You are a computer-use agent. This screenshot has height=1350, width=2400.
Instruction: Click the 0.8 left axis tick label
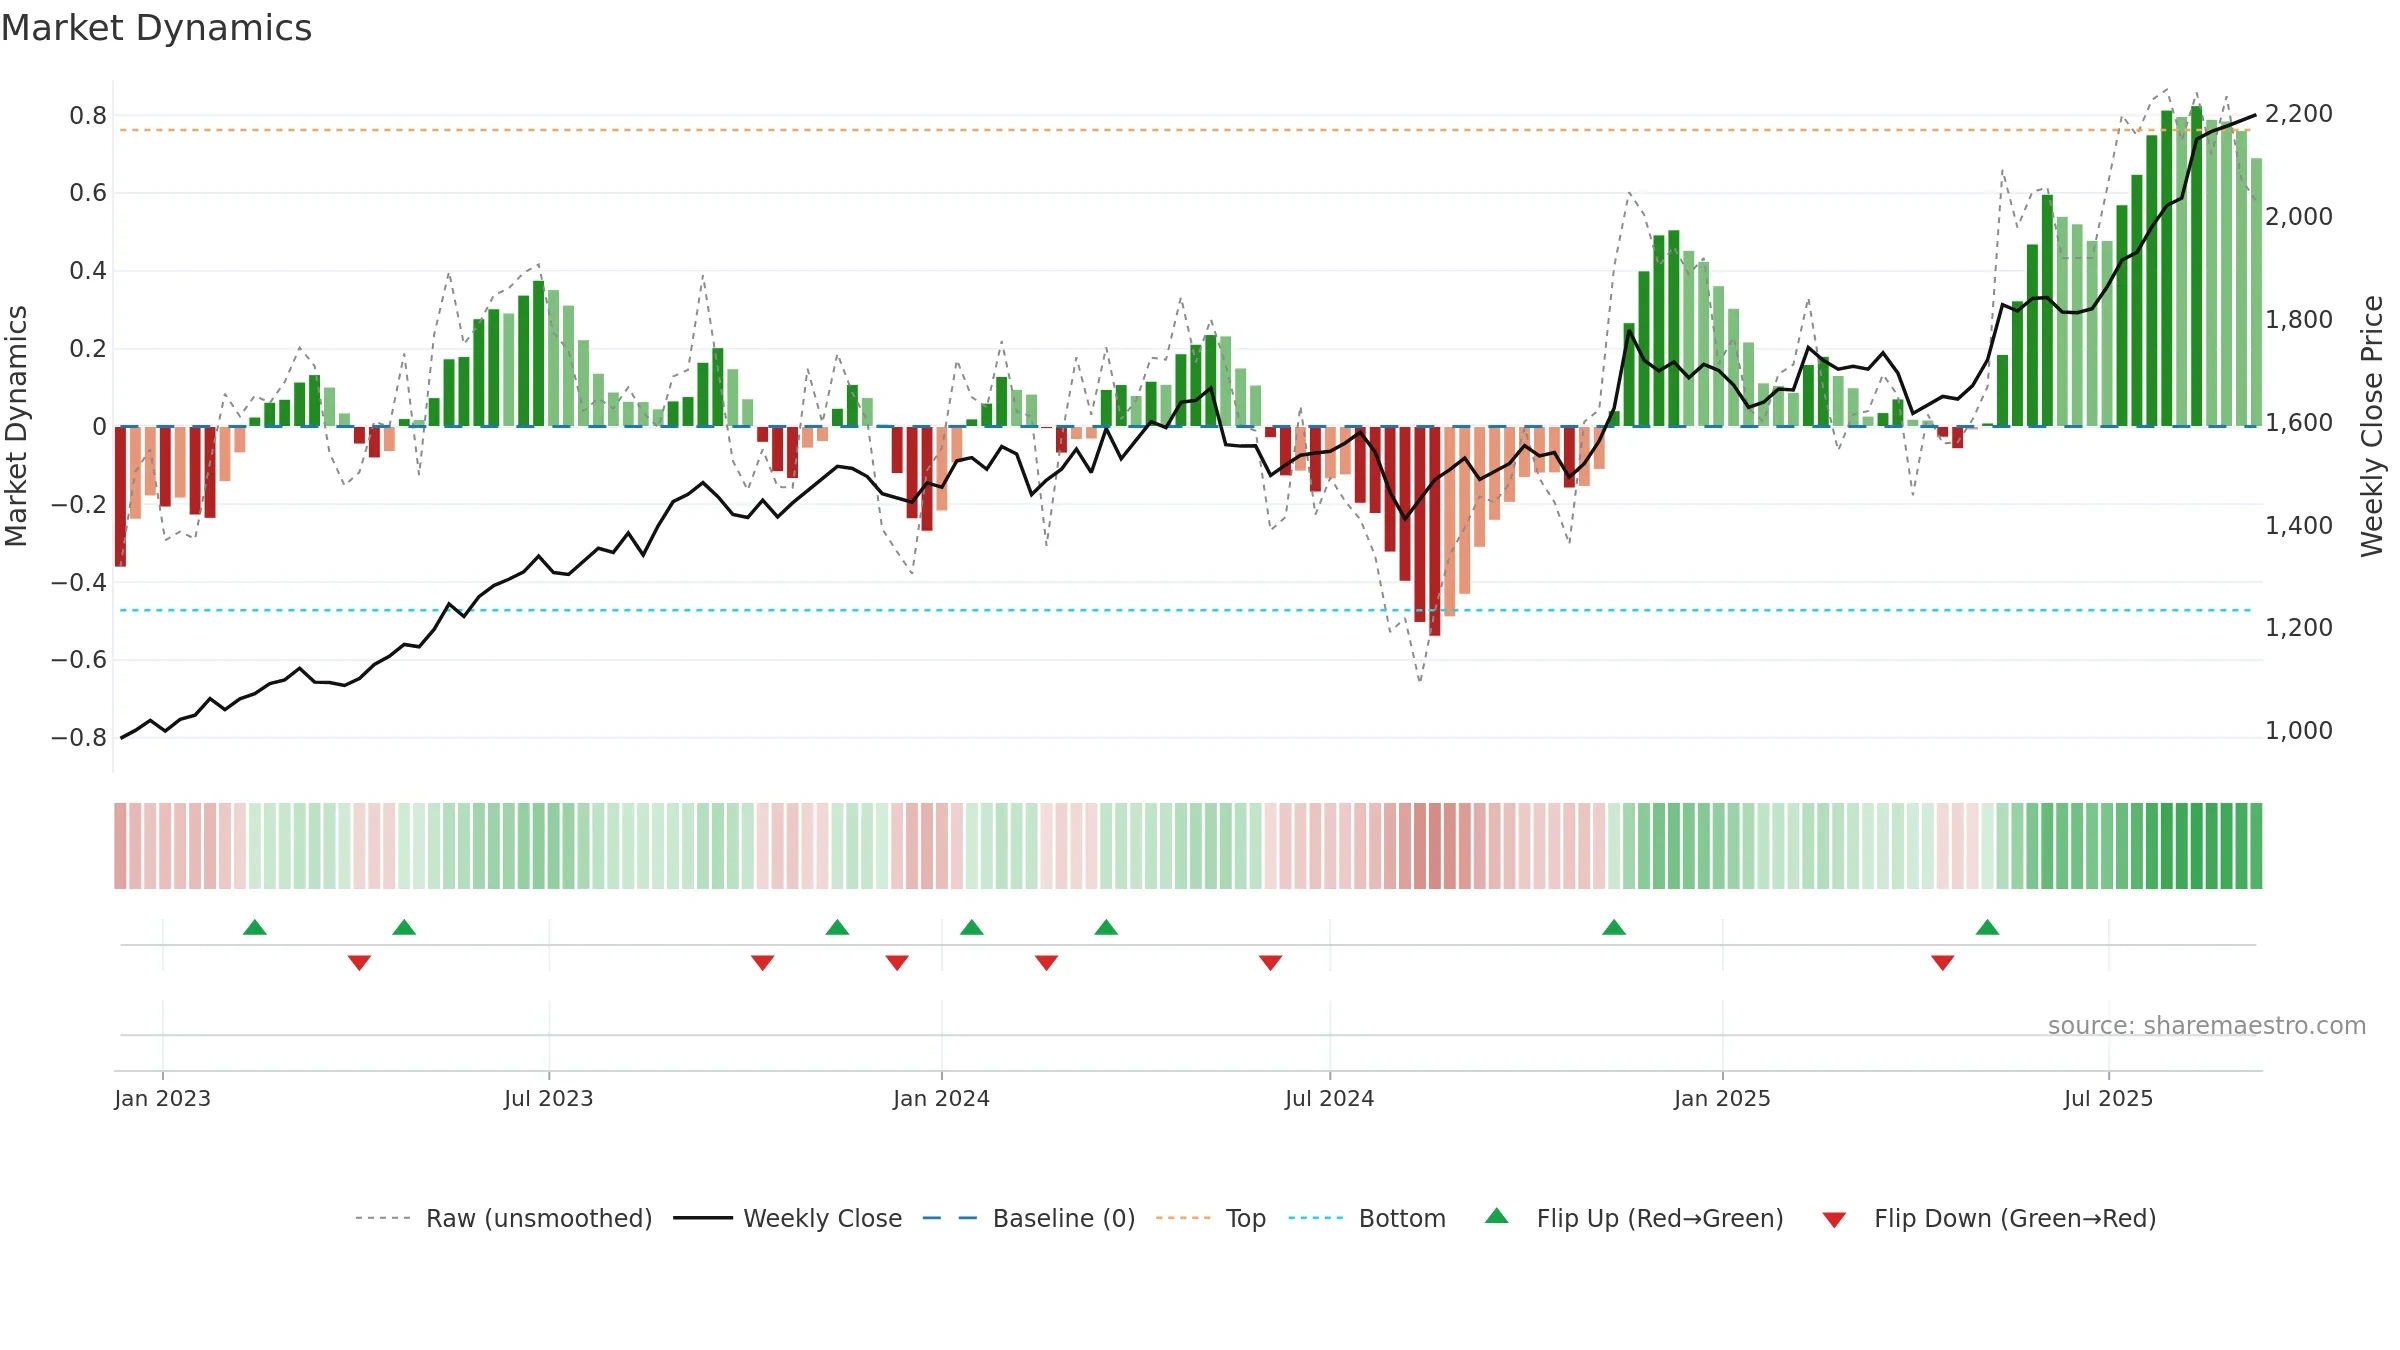[88, 116]
